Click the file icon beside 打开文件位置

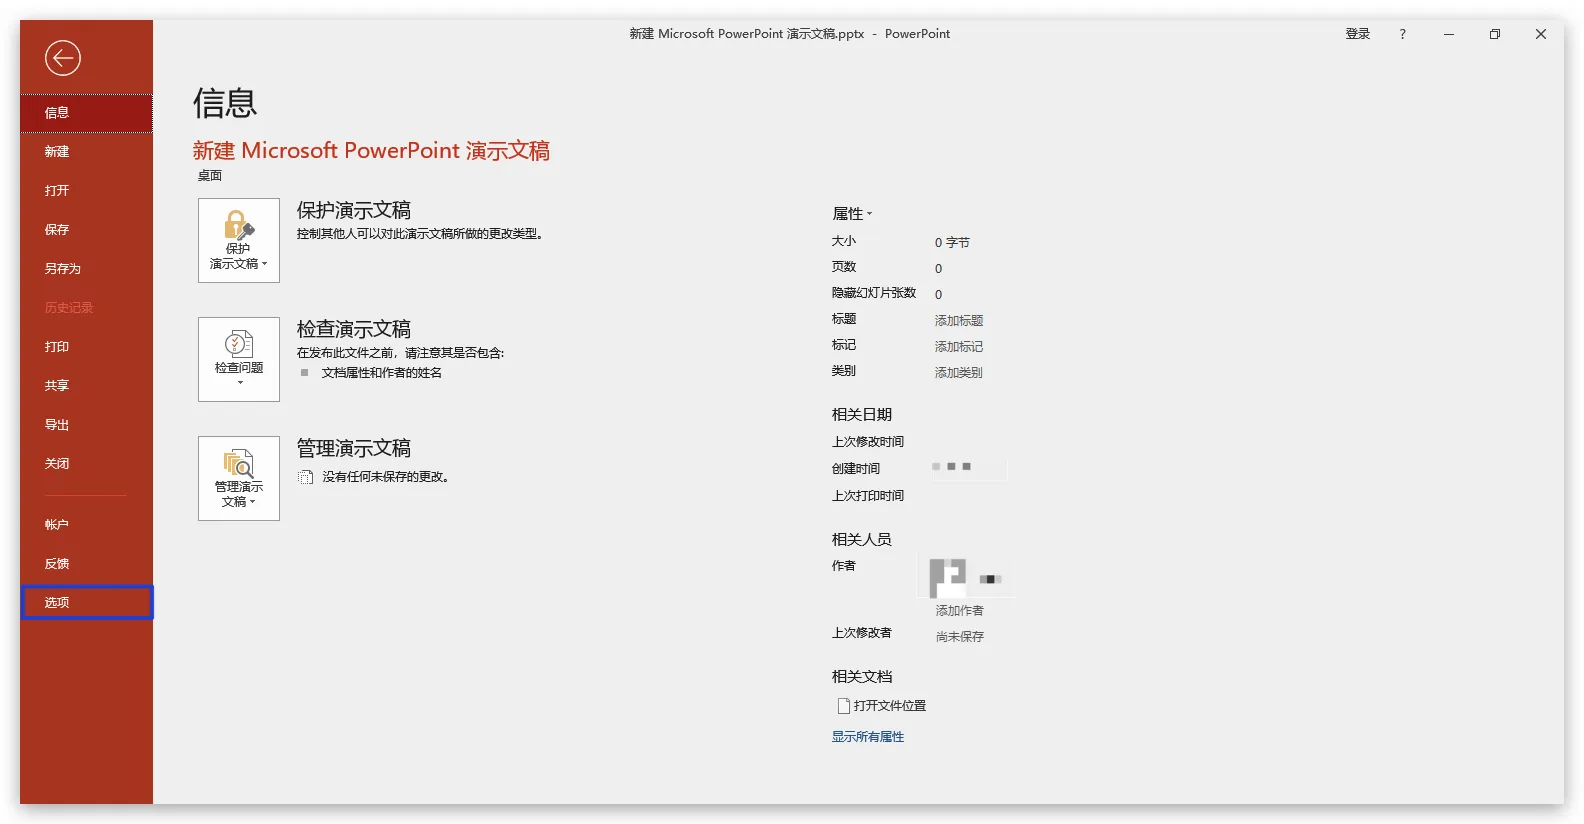[843, 706]
